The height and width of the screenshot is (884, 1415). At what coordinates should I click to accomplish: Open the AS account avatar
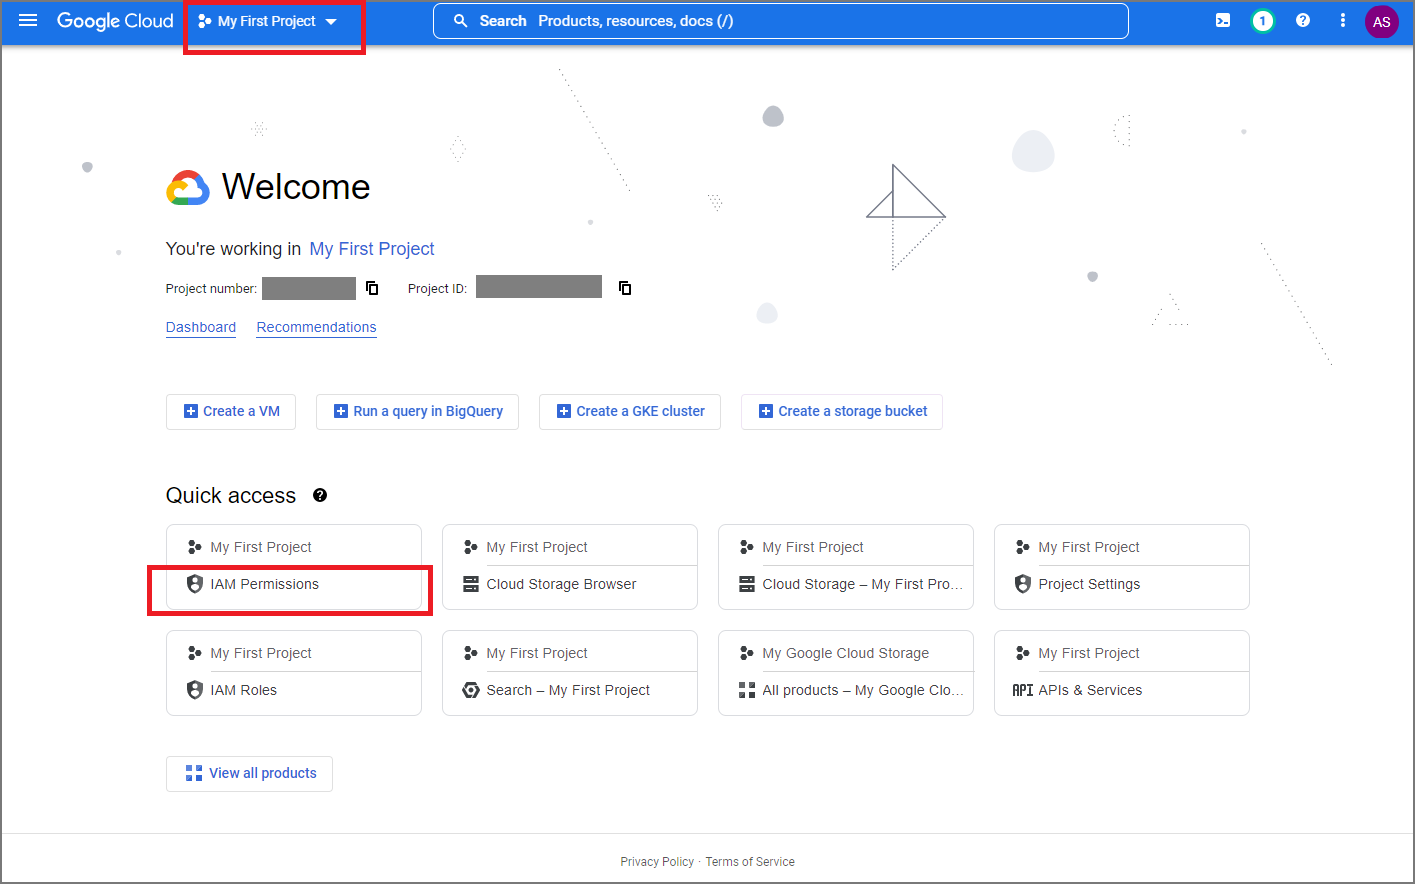pos(1382,21)
